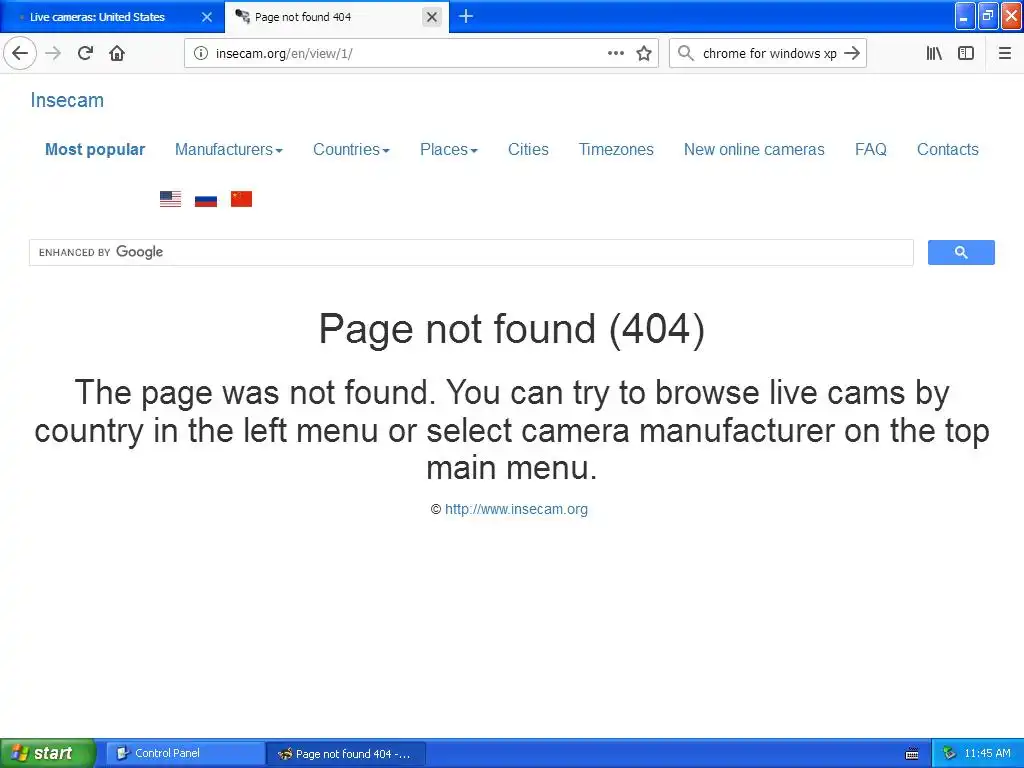Bookmark this page with the star

pos(644,53)
